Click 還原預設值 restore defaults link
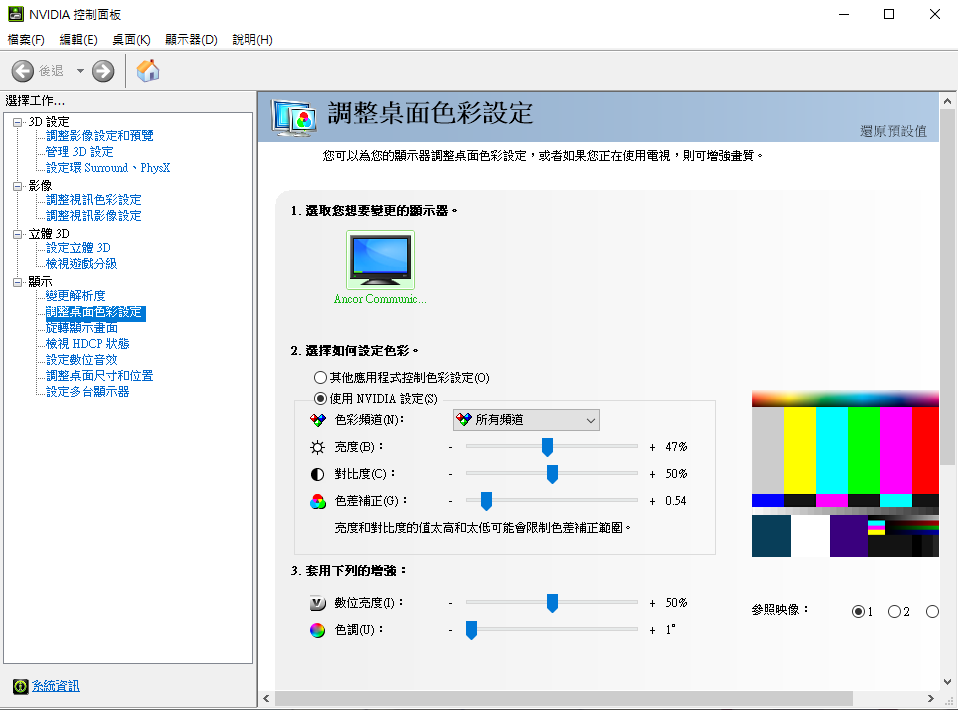 [x=893, y=131]
